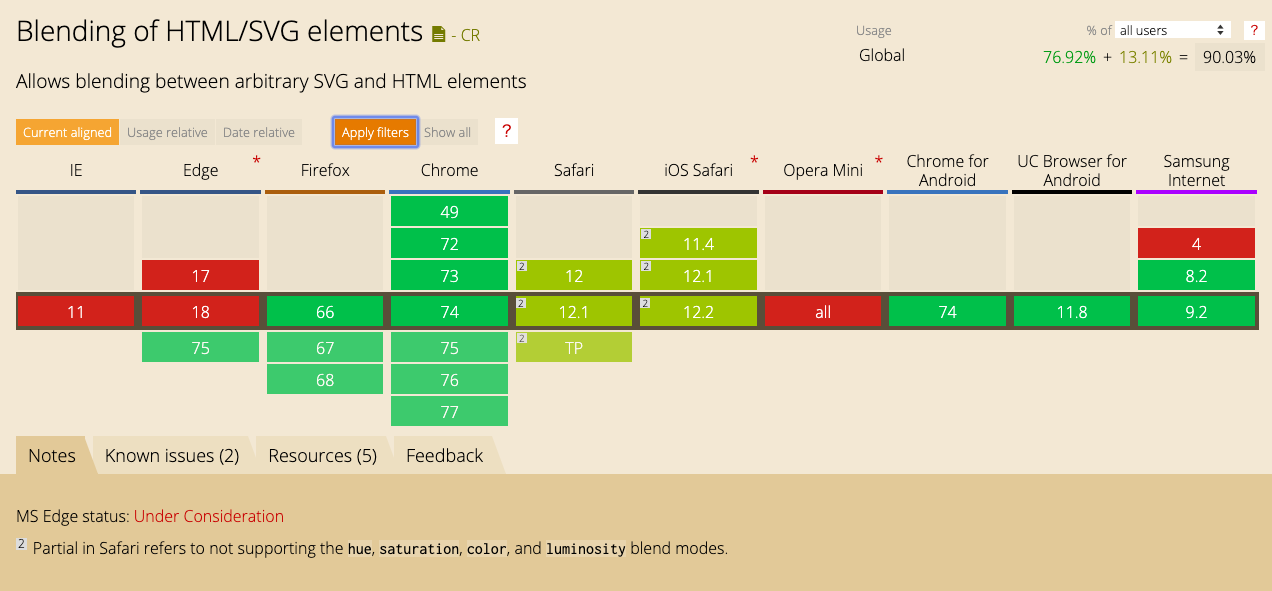Click the asterisk next to Opera Mini
The height and width of the screenshot is (591, 1272).
tap(878, 161)
